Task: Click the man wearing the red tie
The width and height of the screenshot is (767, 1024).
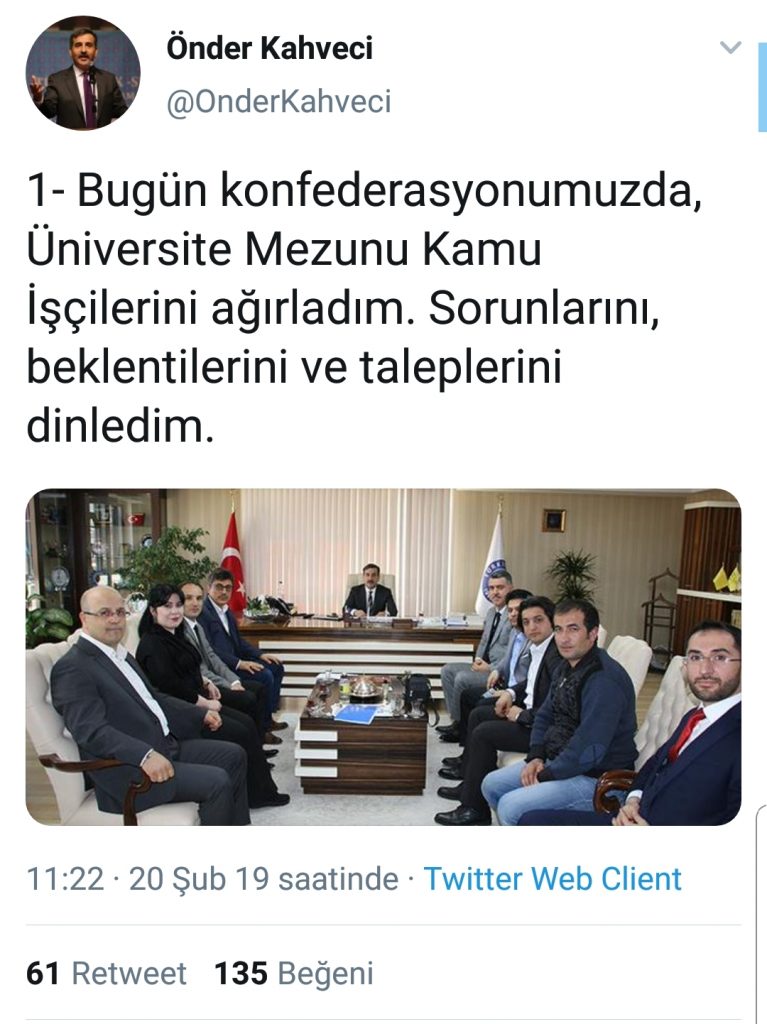Action: 688,726
